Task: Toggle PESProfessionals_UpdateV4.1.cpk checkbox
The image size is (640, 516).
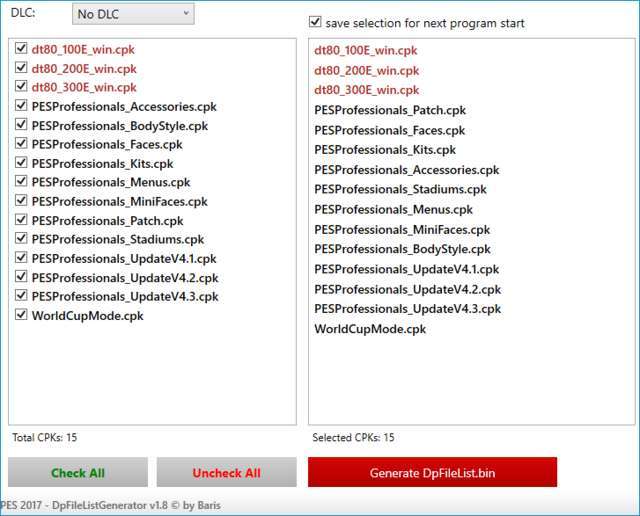Action: coord(21,258)
